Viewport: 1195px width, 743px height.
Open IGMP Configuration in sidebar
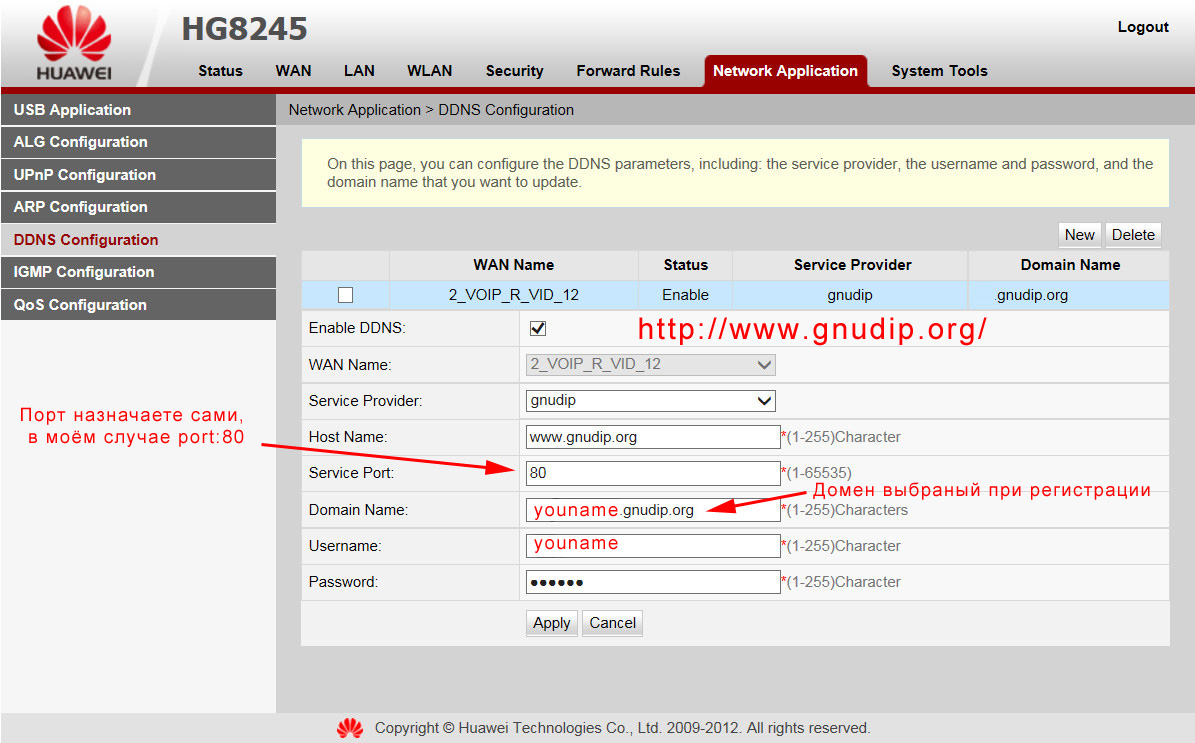(x=138, y=272)
